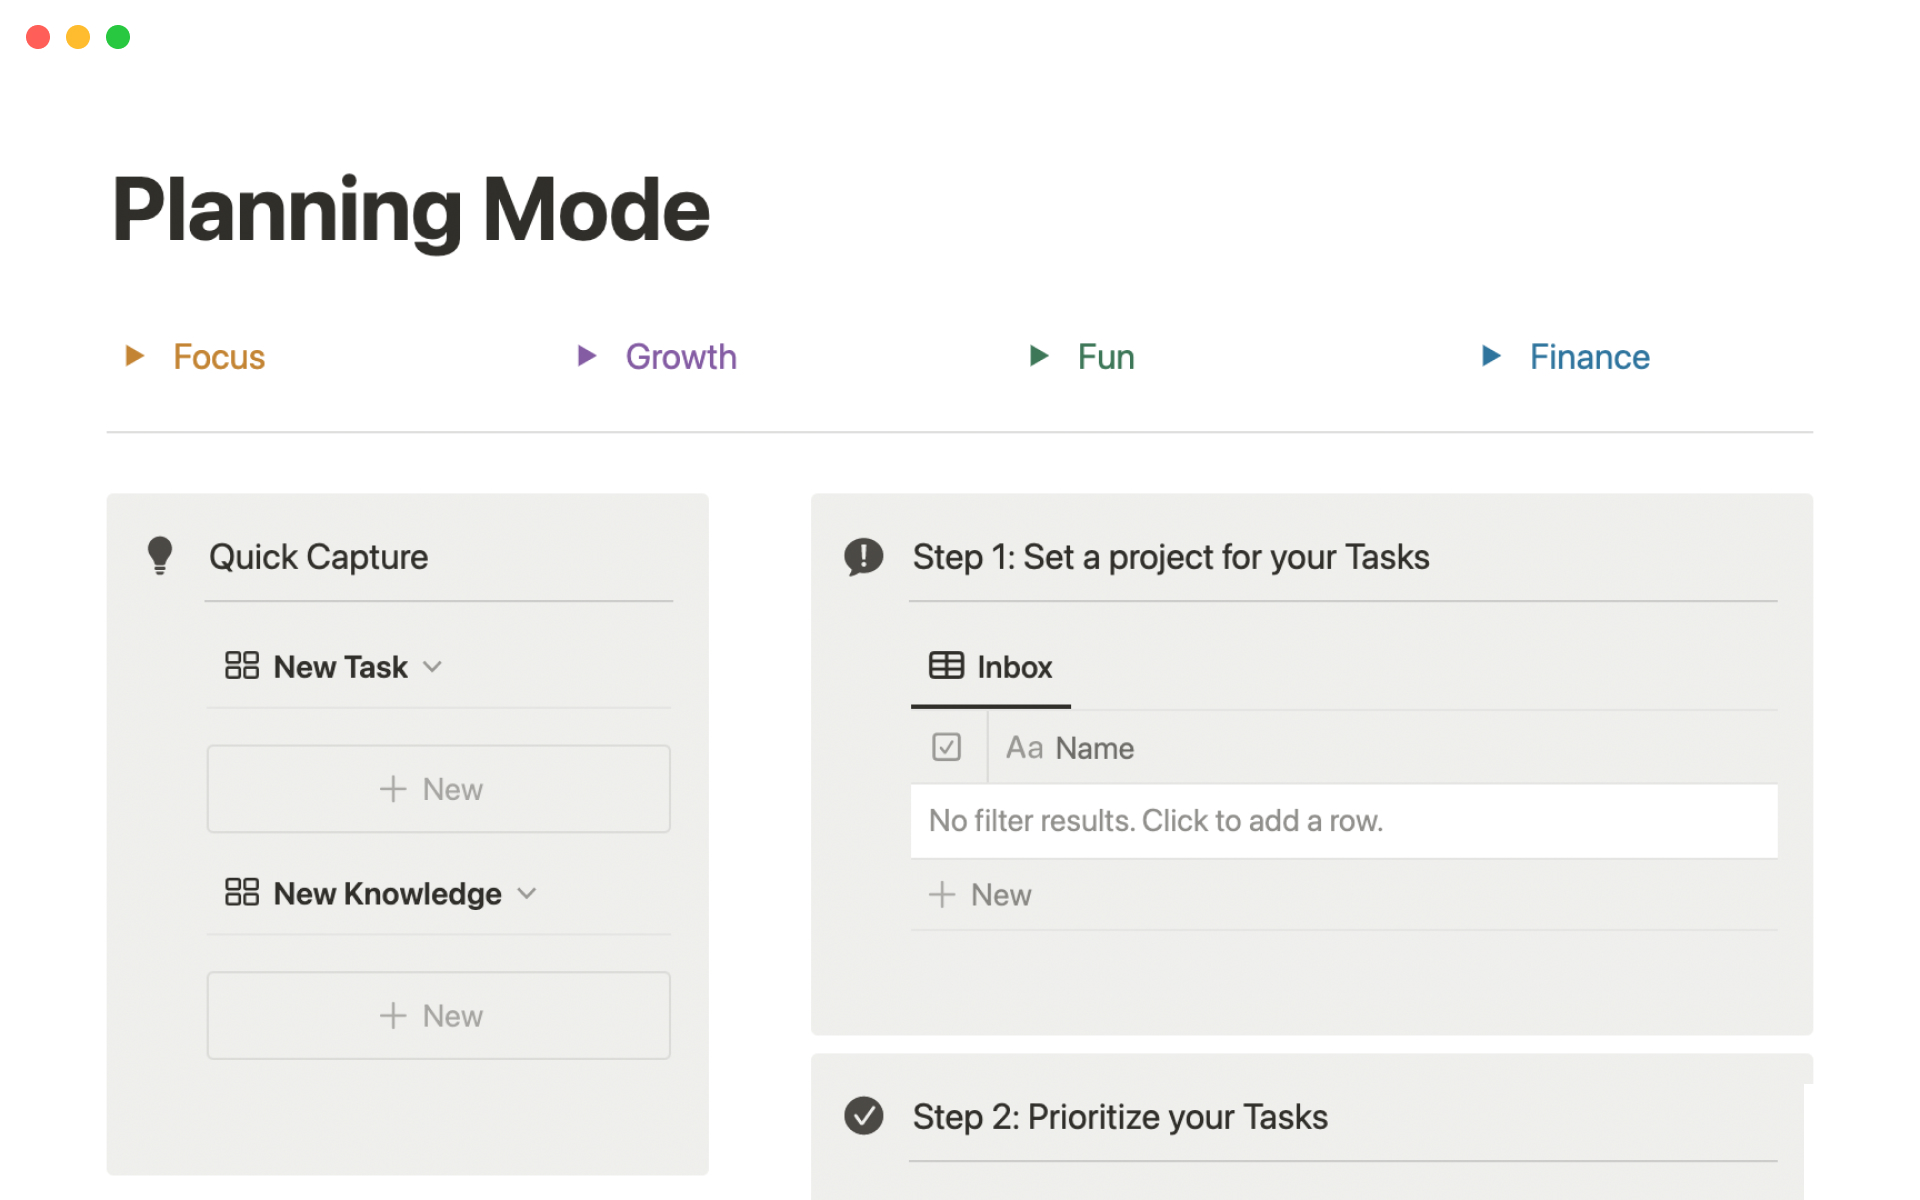
Task: Expand the Fun toggle triangle
Action: pyautogui.click(x=1039, y=356)
